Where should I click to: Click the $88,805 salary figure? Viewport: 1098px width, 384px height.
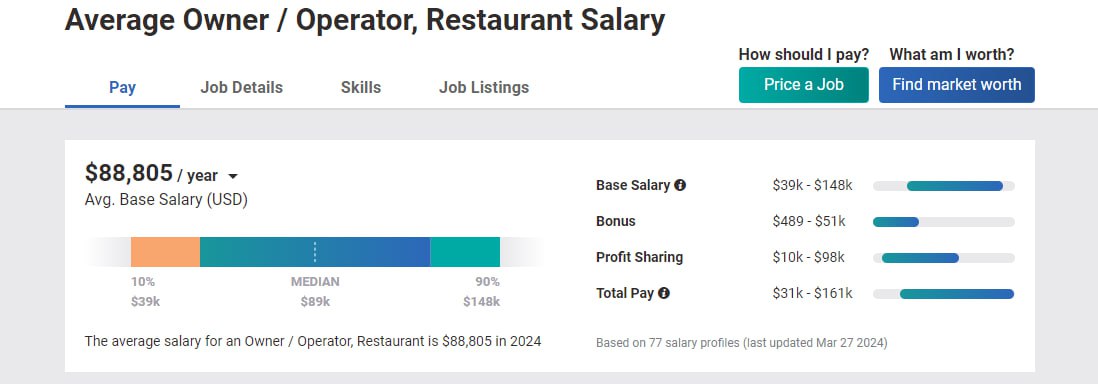pyautogui.click(x=129, y=172)
